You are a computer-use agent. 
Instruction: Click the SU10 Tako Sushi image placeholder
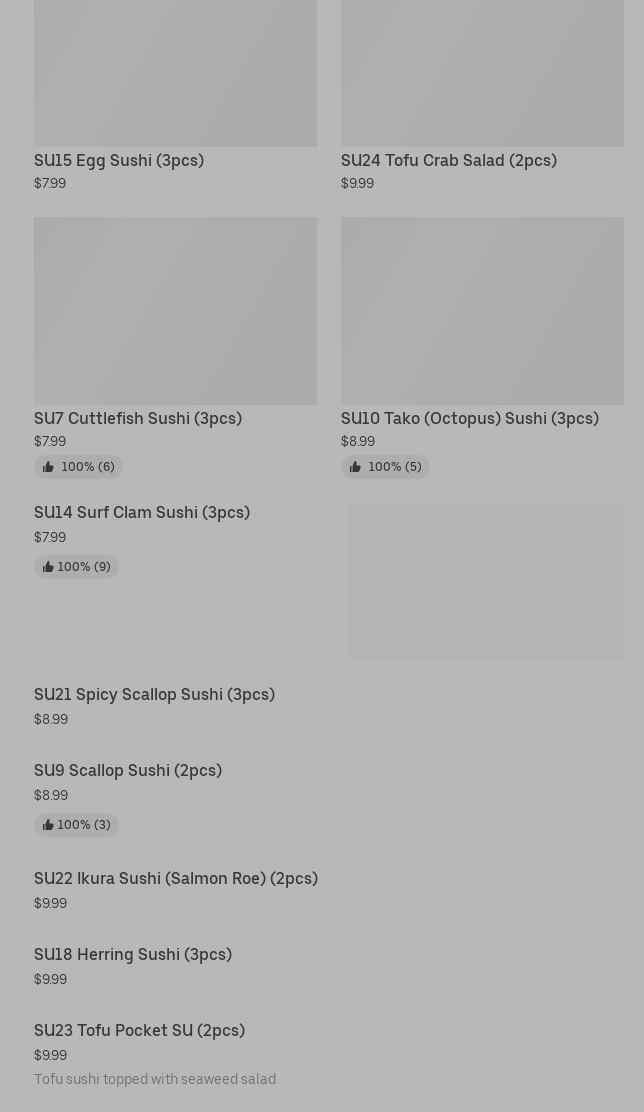click(x=482, y=311)
